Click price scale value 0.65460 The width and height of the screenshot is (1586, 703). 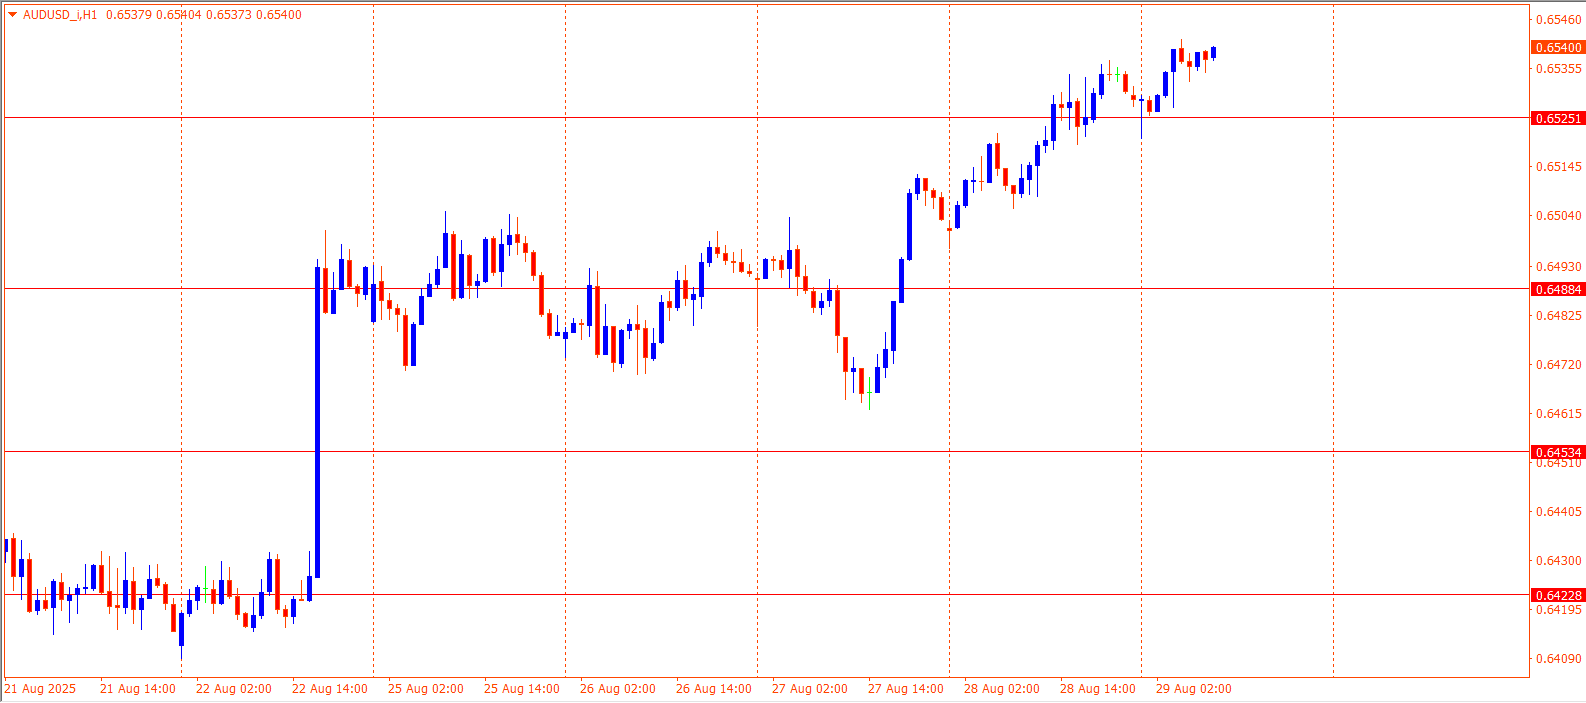1559,20
